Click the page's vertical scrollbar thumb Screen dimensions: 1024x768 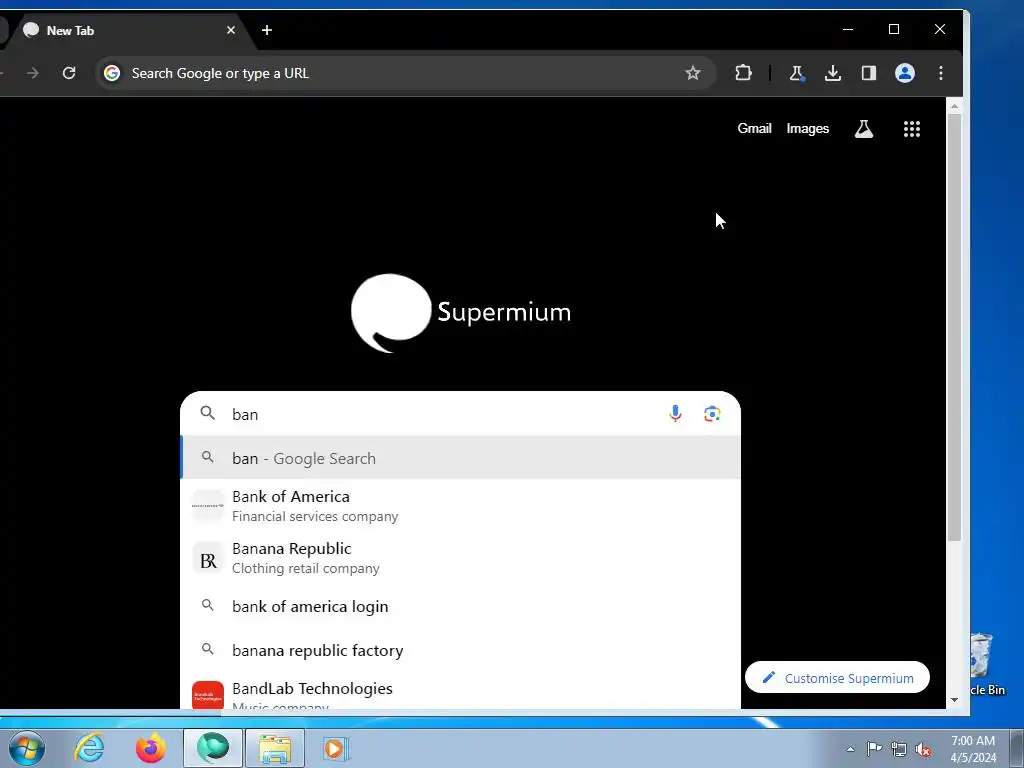954,327
